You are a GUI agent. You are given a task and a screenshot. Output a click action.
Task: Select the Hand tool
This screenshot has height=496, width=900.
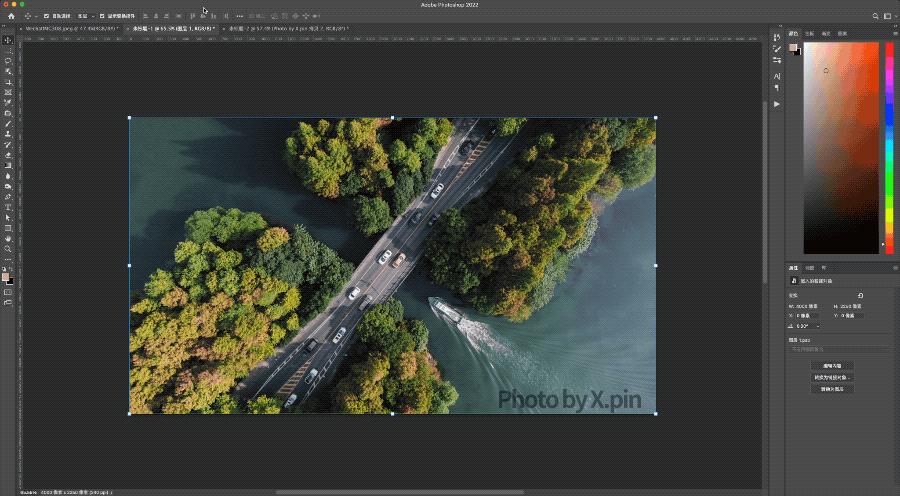click(x=8, y=239)
